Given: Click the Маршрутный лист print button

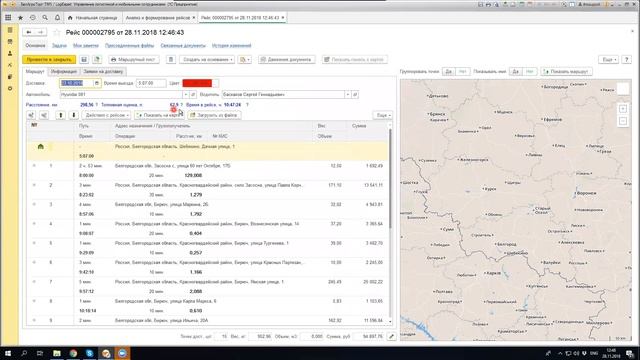Looking at the screenshot, I should tap(133, 60).
